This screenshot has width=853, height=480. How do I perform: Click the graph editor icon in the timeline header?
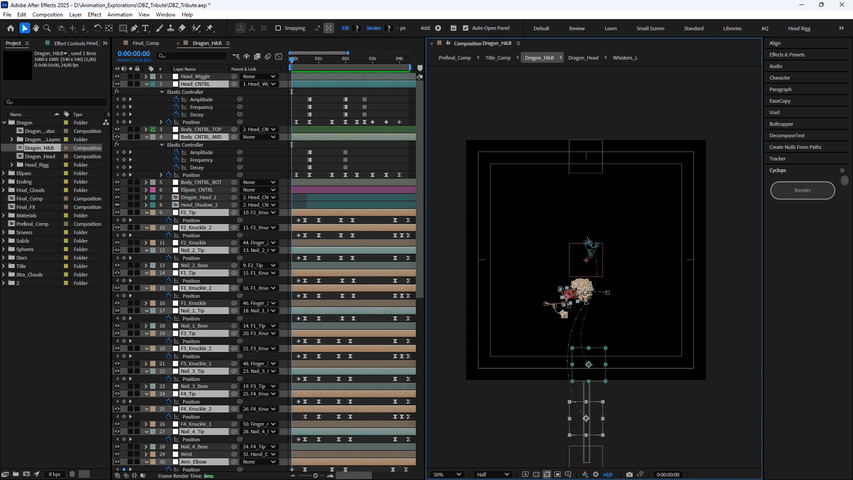tap(279, 56)
